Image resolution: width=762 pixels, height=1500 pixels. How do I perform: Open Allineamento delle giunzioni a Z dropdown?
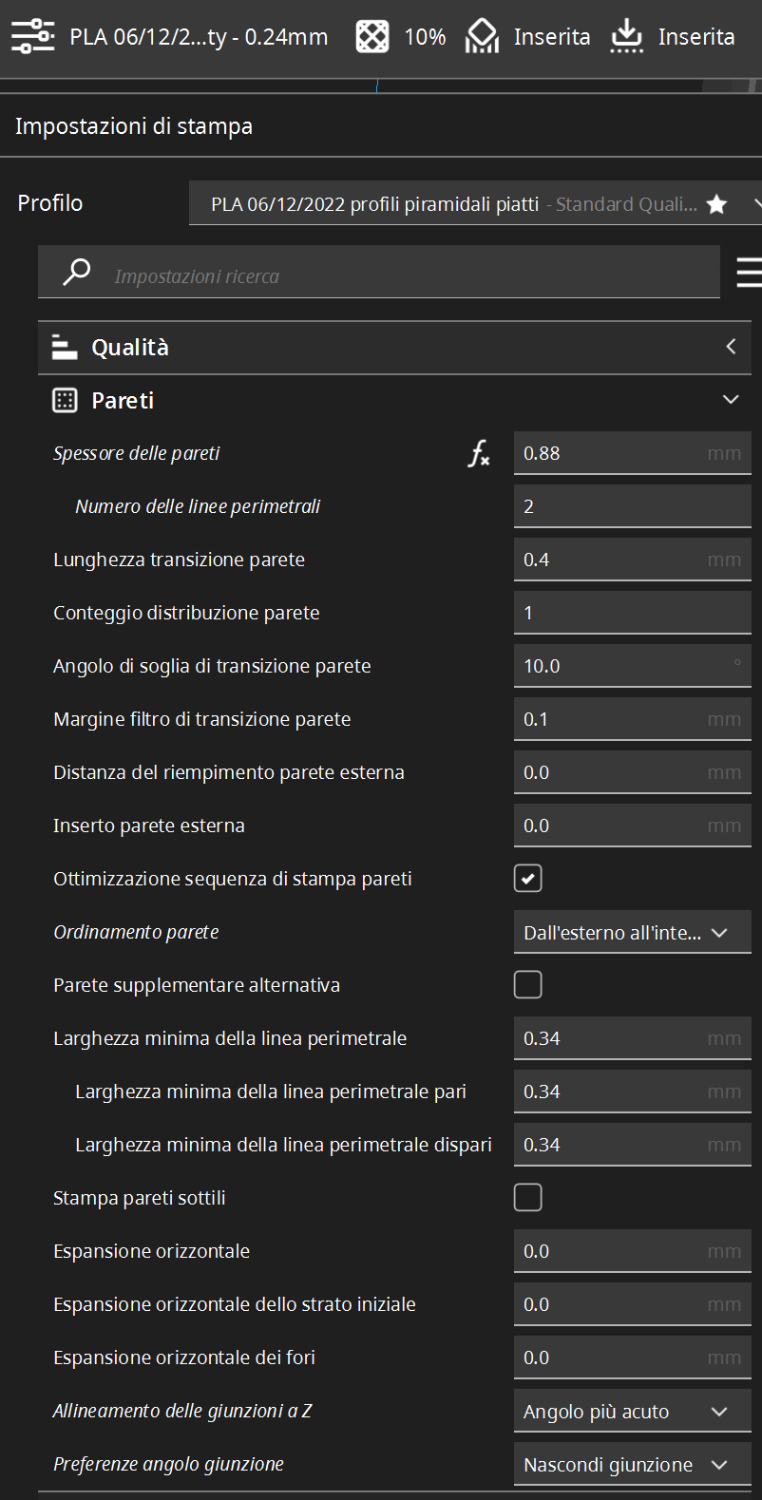632,1411
